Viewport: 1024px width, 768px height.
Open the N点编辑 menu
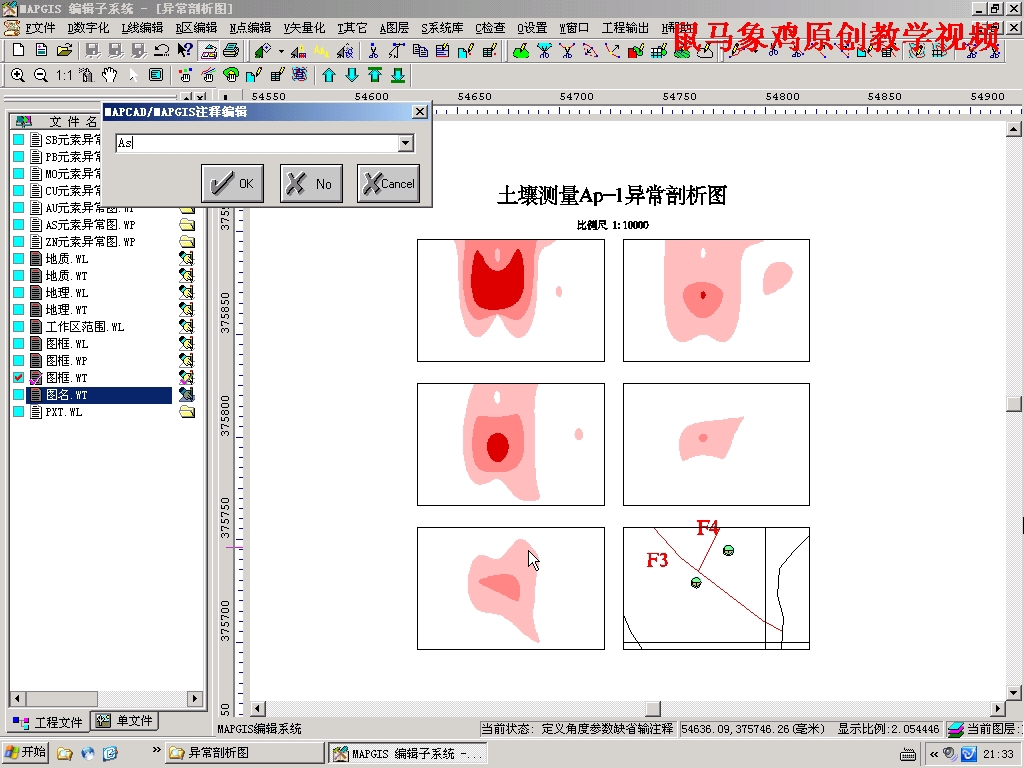click(x=250, y=28)
